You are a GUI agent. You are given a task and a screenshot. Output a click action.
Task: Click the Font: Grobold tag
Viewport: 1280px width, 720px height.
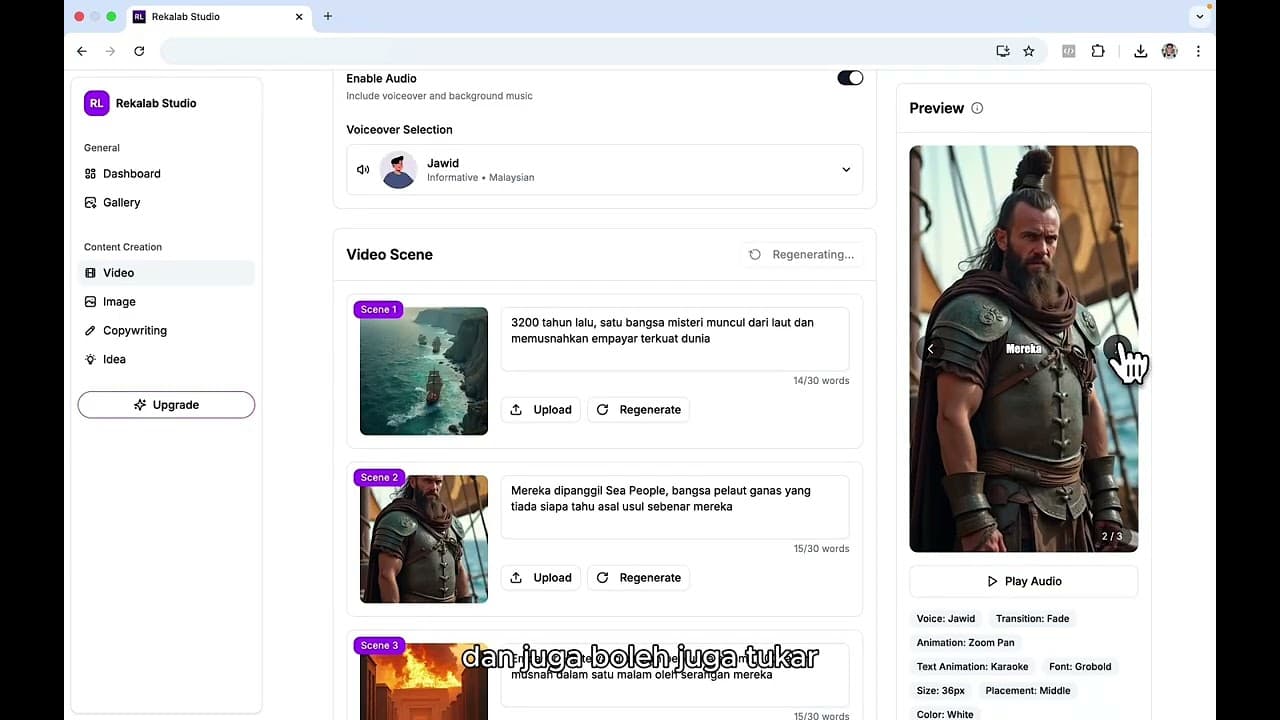[1080, 667]
